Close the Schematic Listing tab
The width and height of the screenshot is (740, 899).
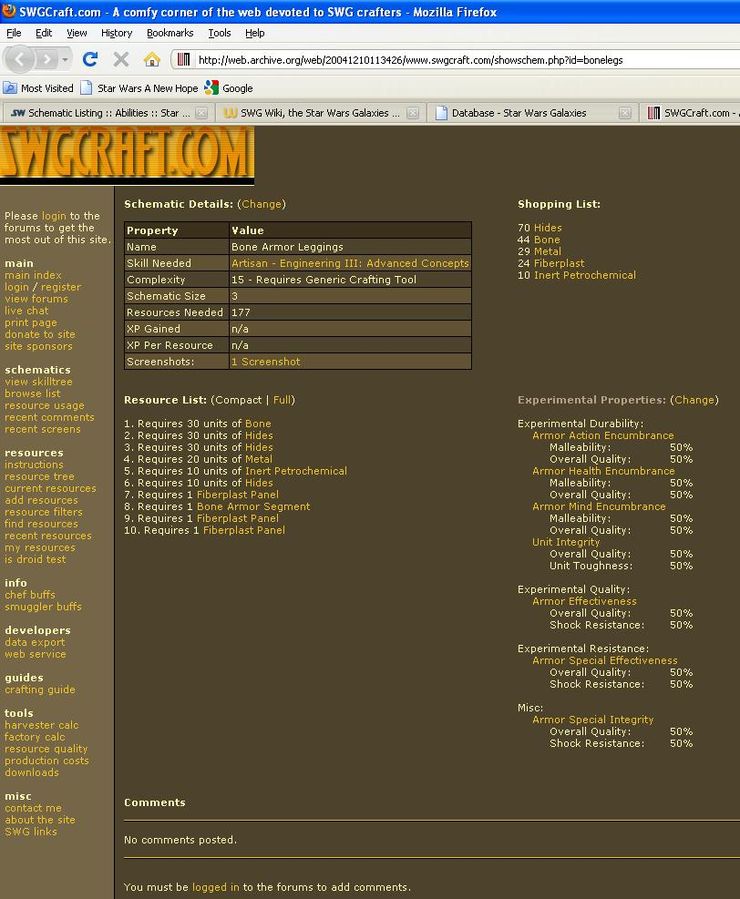201,113
